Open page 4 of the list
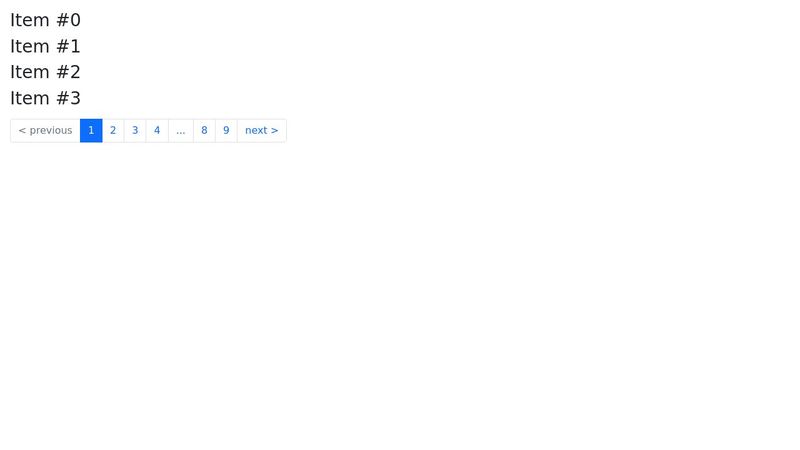This screenshot has height=450, width=800. click(x=157, y=131)
